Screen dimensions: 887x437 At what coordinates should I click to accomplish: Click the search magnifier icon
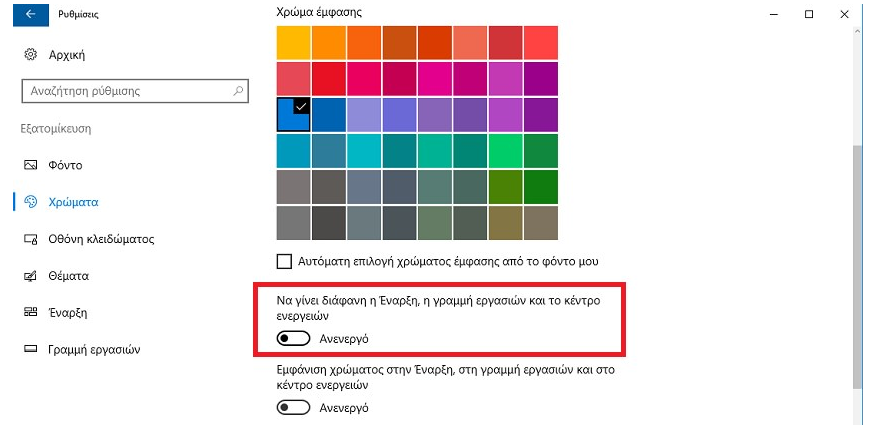[x=238, y=91]
